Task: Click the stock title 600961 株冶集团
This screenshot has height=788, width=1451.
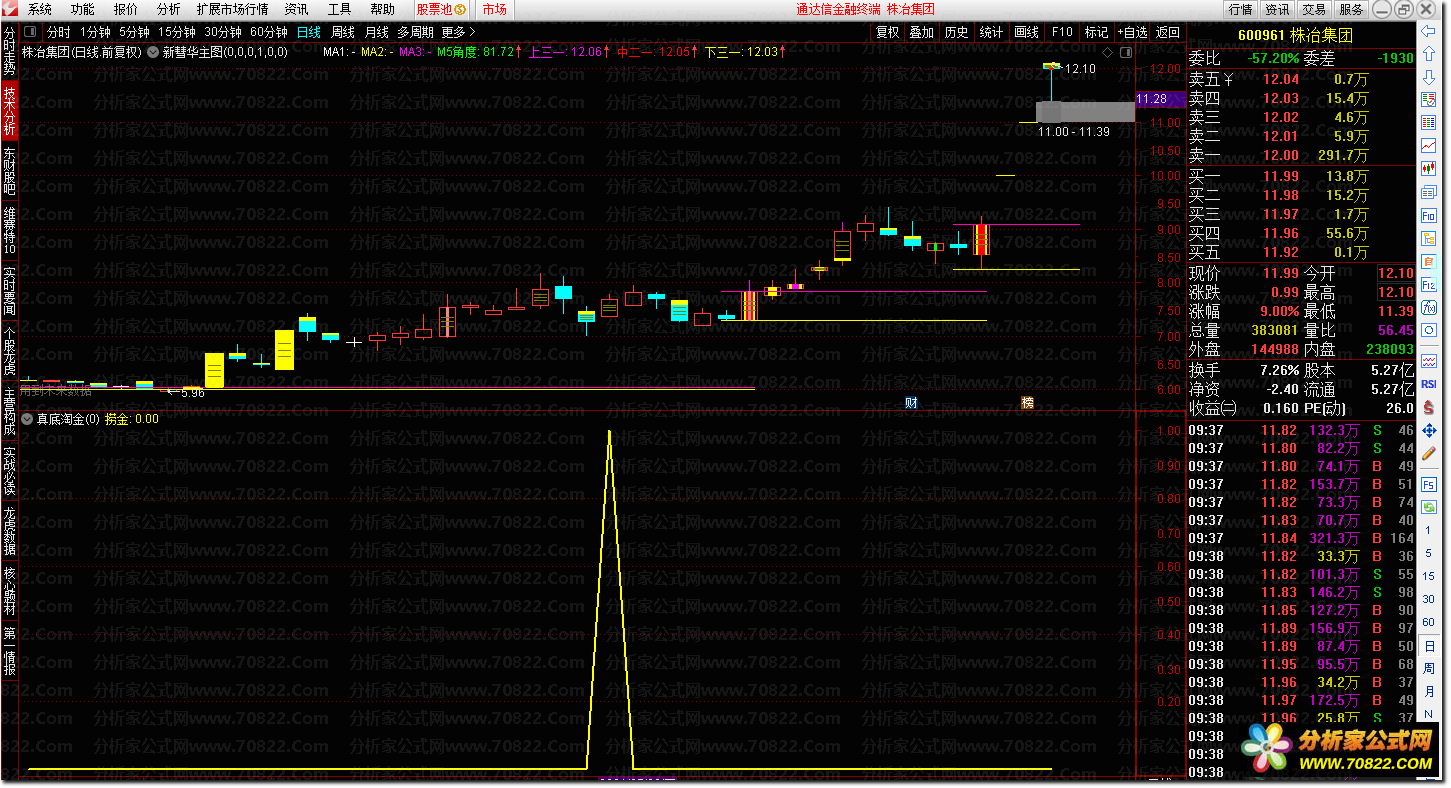Action: (x=1295, y=34)
